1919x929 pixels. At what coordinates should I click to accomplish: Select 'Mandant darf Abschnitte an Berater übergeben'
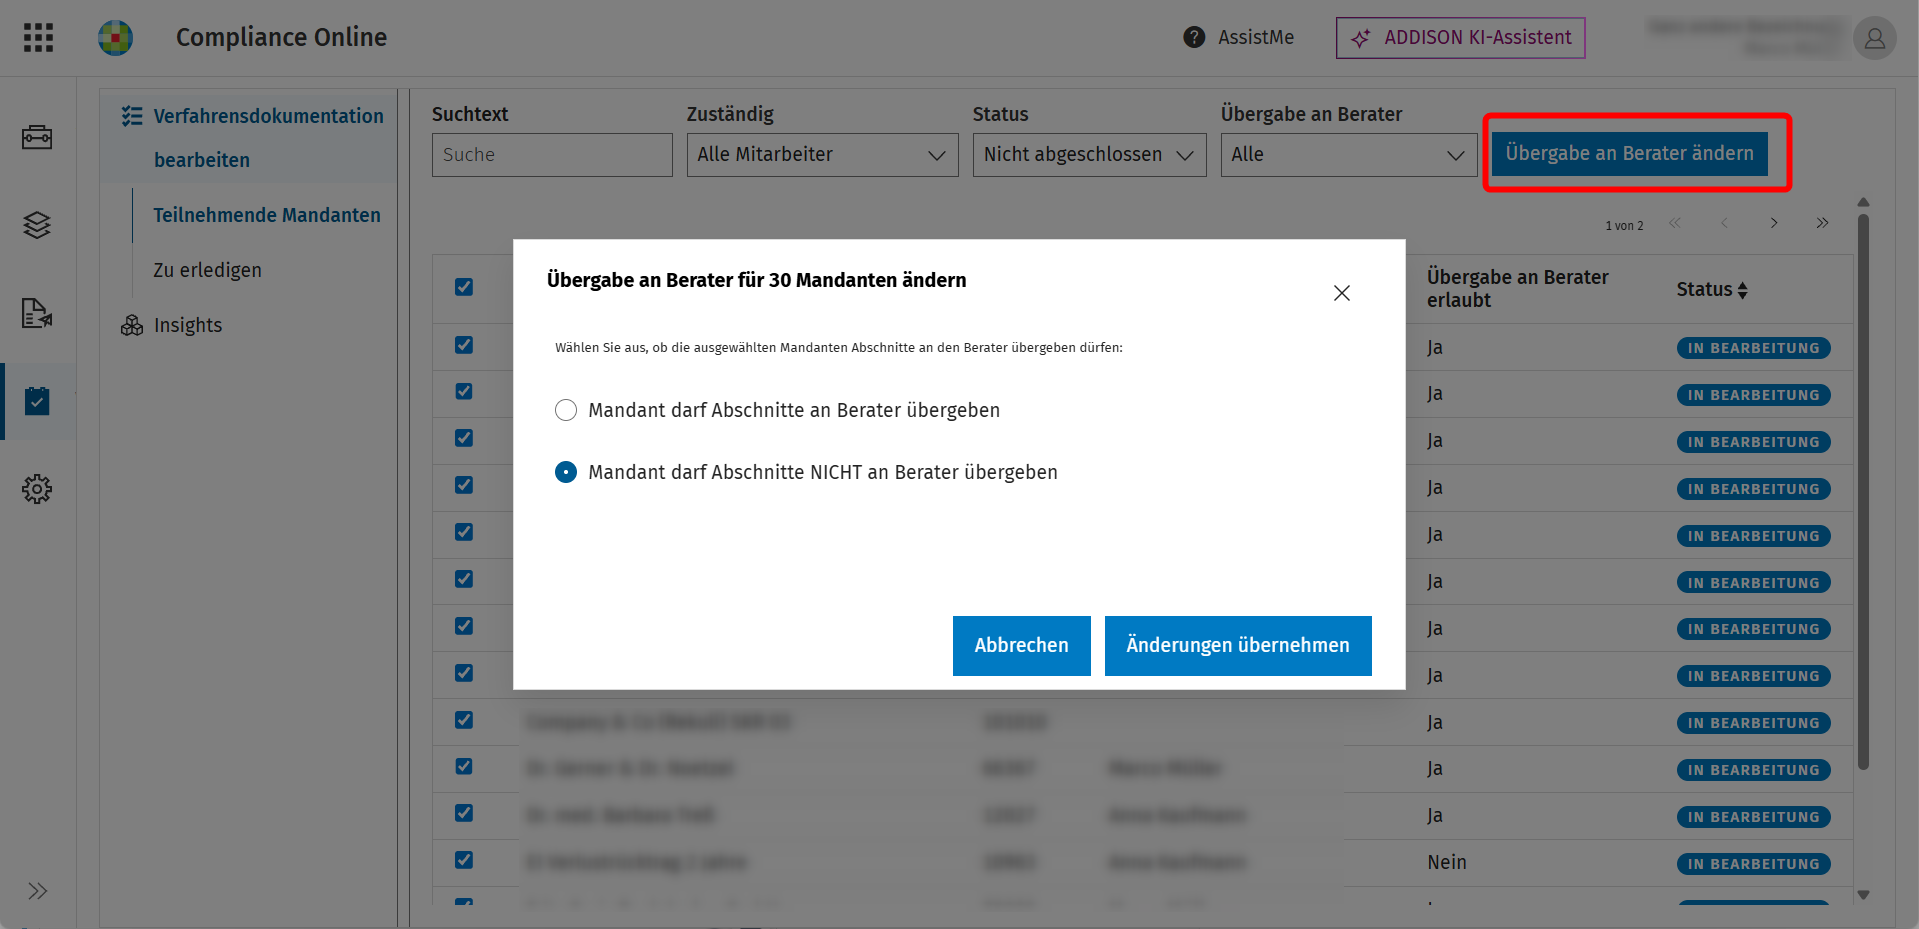point(566,410)
